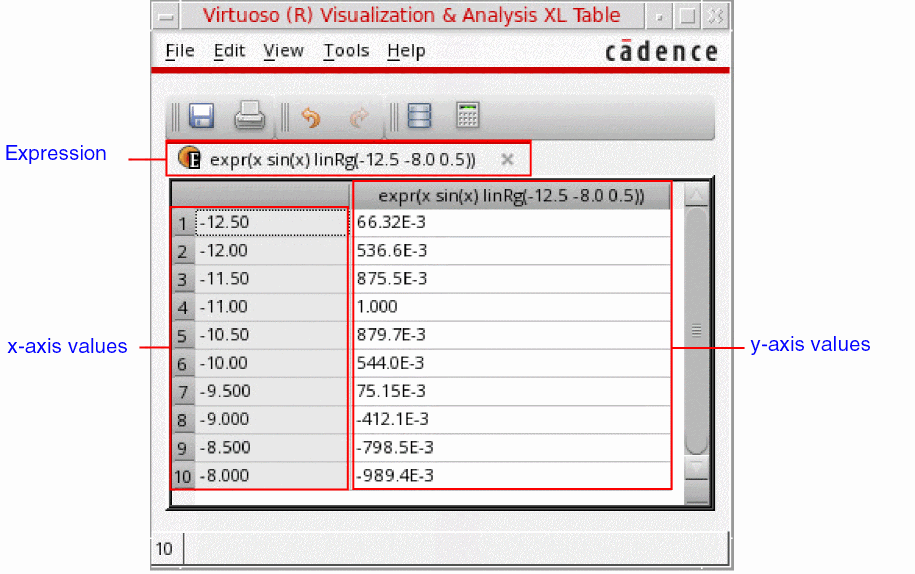Click y-value cell -989.4E-3
This screenshot has width=915, height=574.
click(x=512, y=476)
